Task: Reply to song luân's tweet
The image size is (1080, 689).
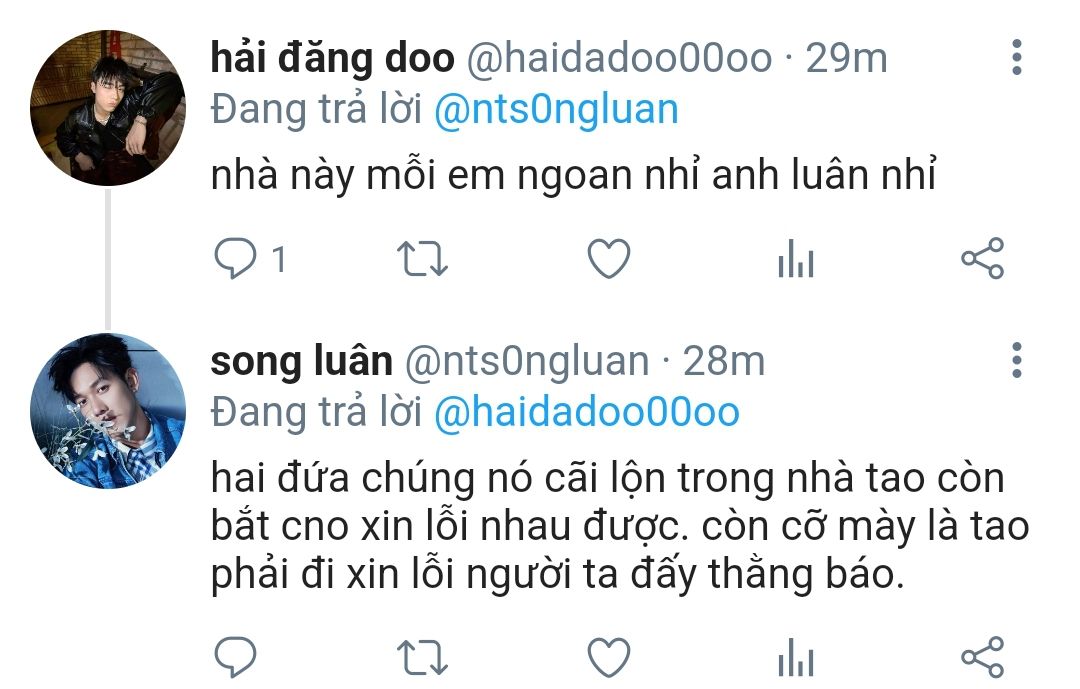Action: coord(235,657)
